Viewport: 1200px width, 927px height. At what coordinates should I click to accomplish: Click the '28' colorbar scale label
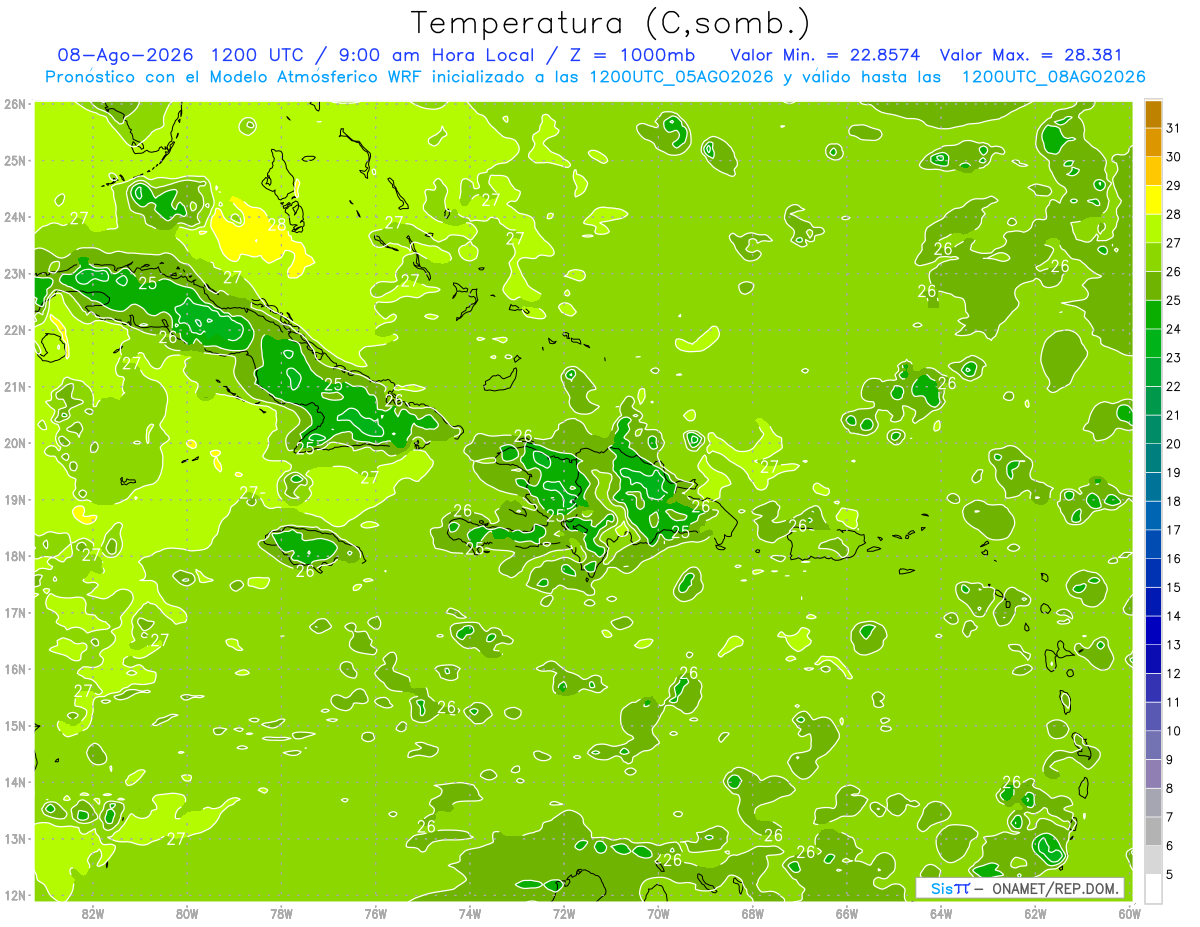(1174, 214)
